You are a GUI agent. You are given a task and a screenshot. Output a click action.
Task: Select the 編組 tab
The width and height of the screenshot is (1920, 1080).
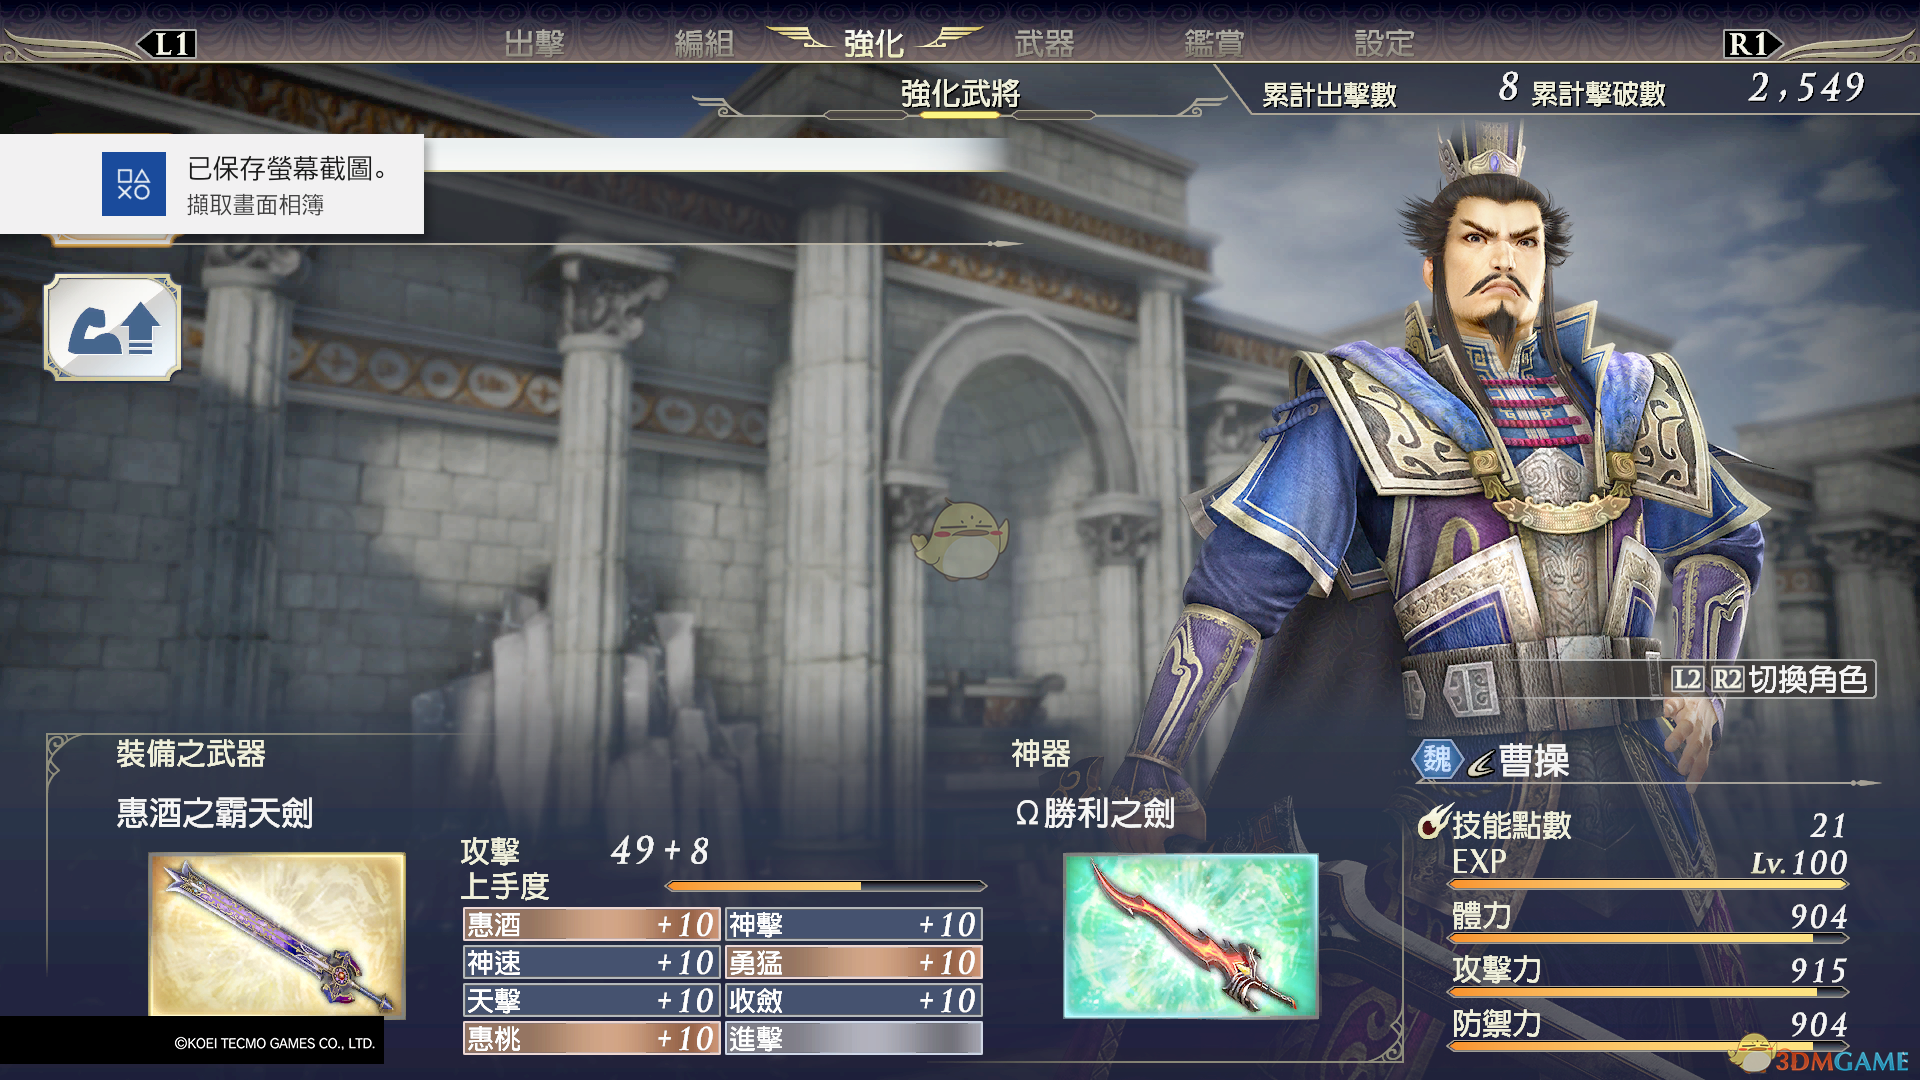tap(704, 43)
